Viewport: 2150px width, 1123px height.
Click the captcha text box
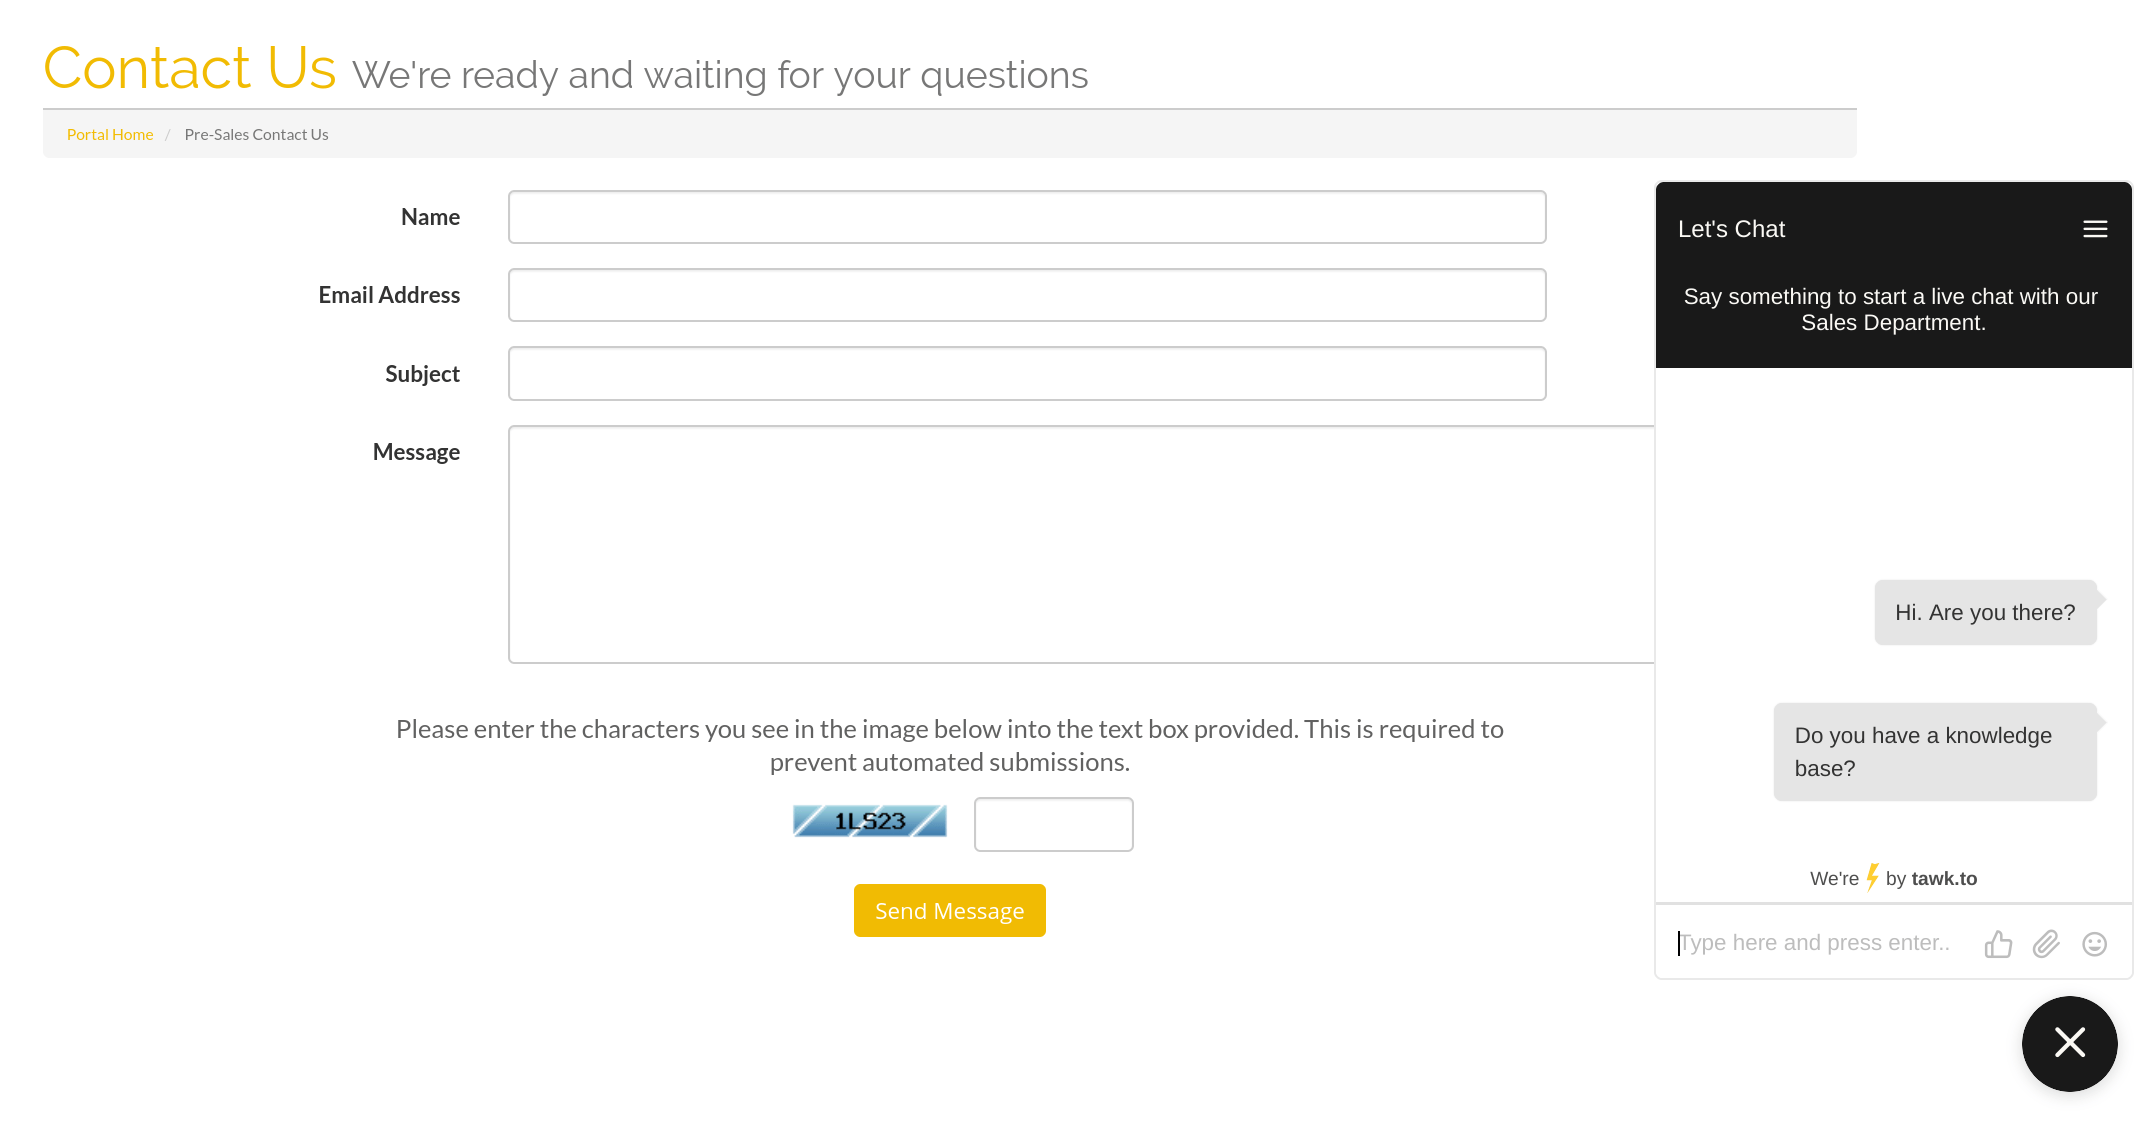[1054, 824]
